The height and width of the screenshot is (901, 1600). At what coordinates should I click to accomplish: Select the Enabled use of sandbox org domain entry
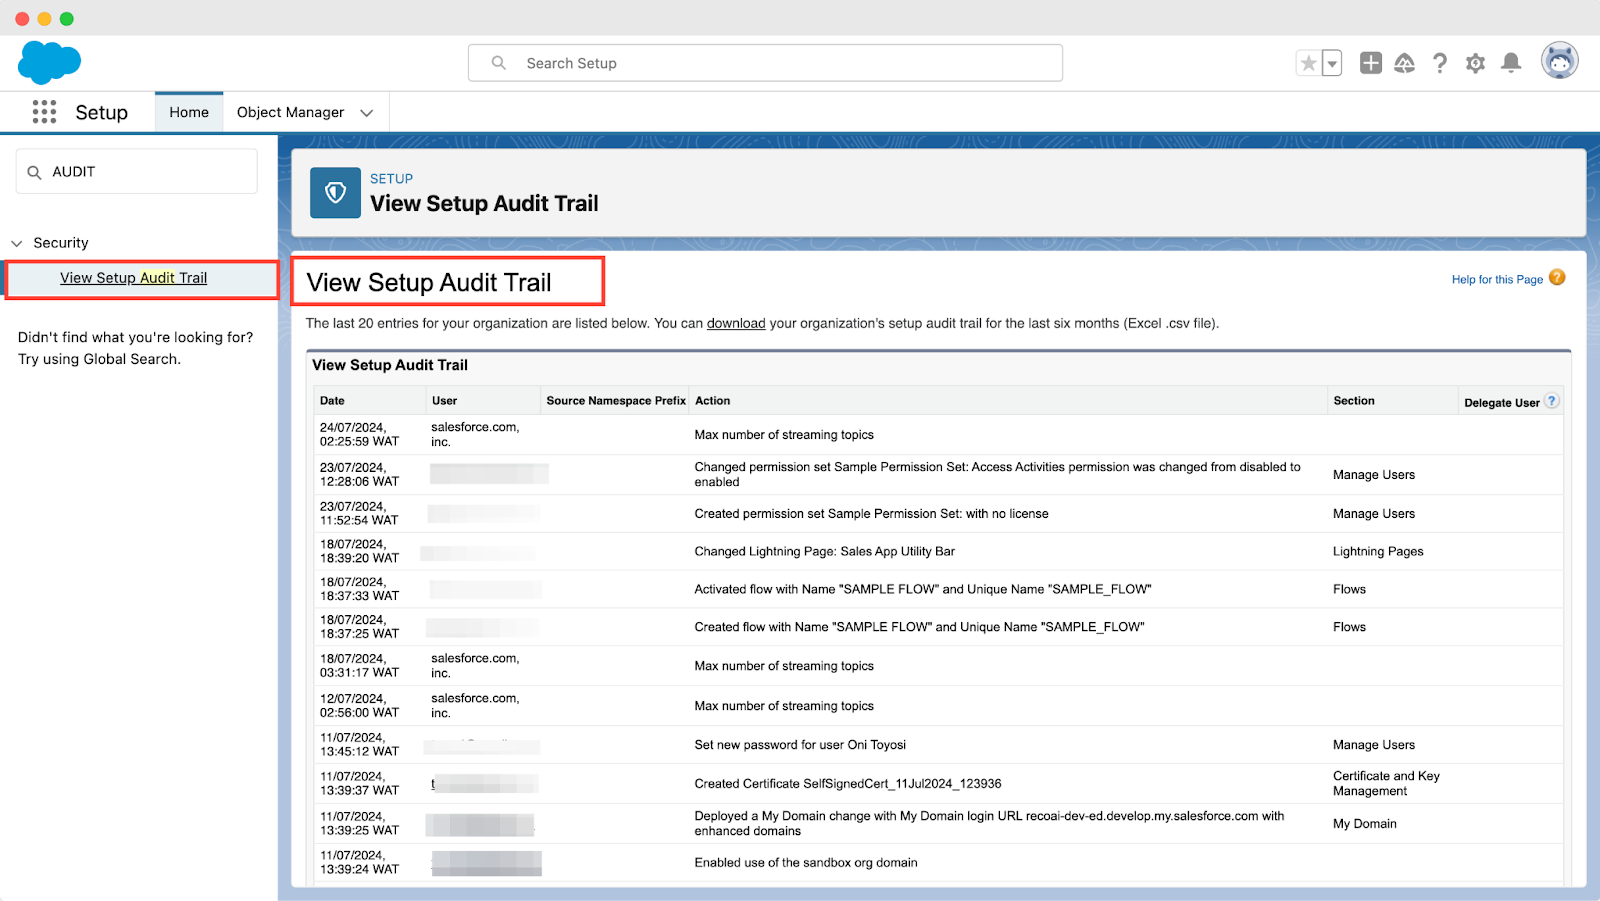click(x=805, y=863)
